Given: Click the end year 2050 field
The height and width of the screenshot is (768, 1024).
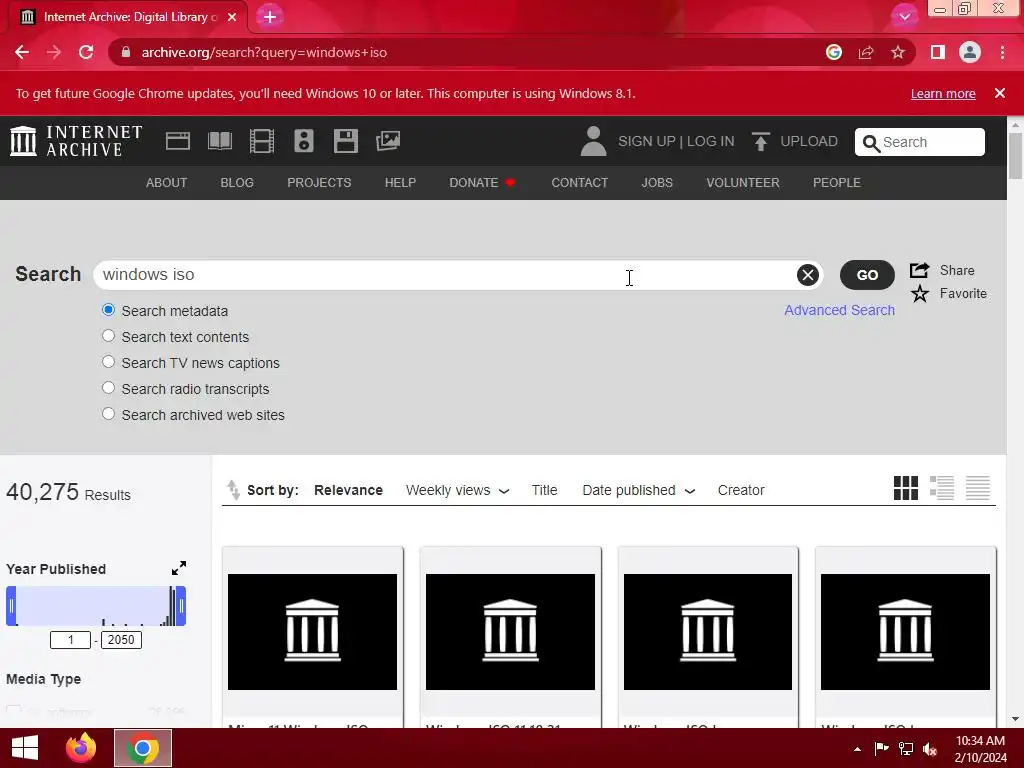Looking at the screenshot, I should [x=121, y=640].
